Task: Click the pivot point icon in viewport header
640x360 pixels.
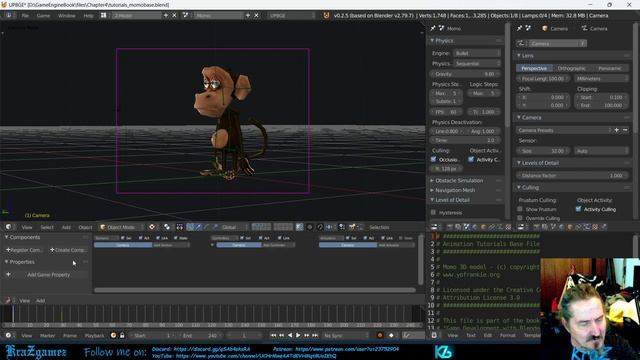Action: pyautogui.click(x=167, y=227)
